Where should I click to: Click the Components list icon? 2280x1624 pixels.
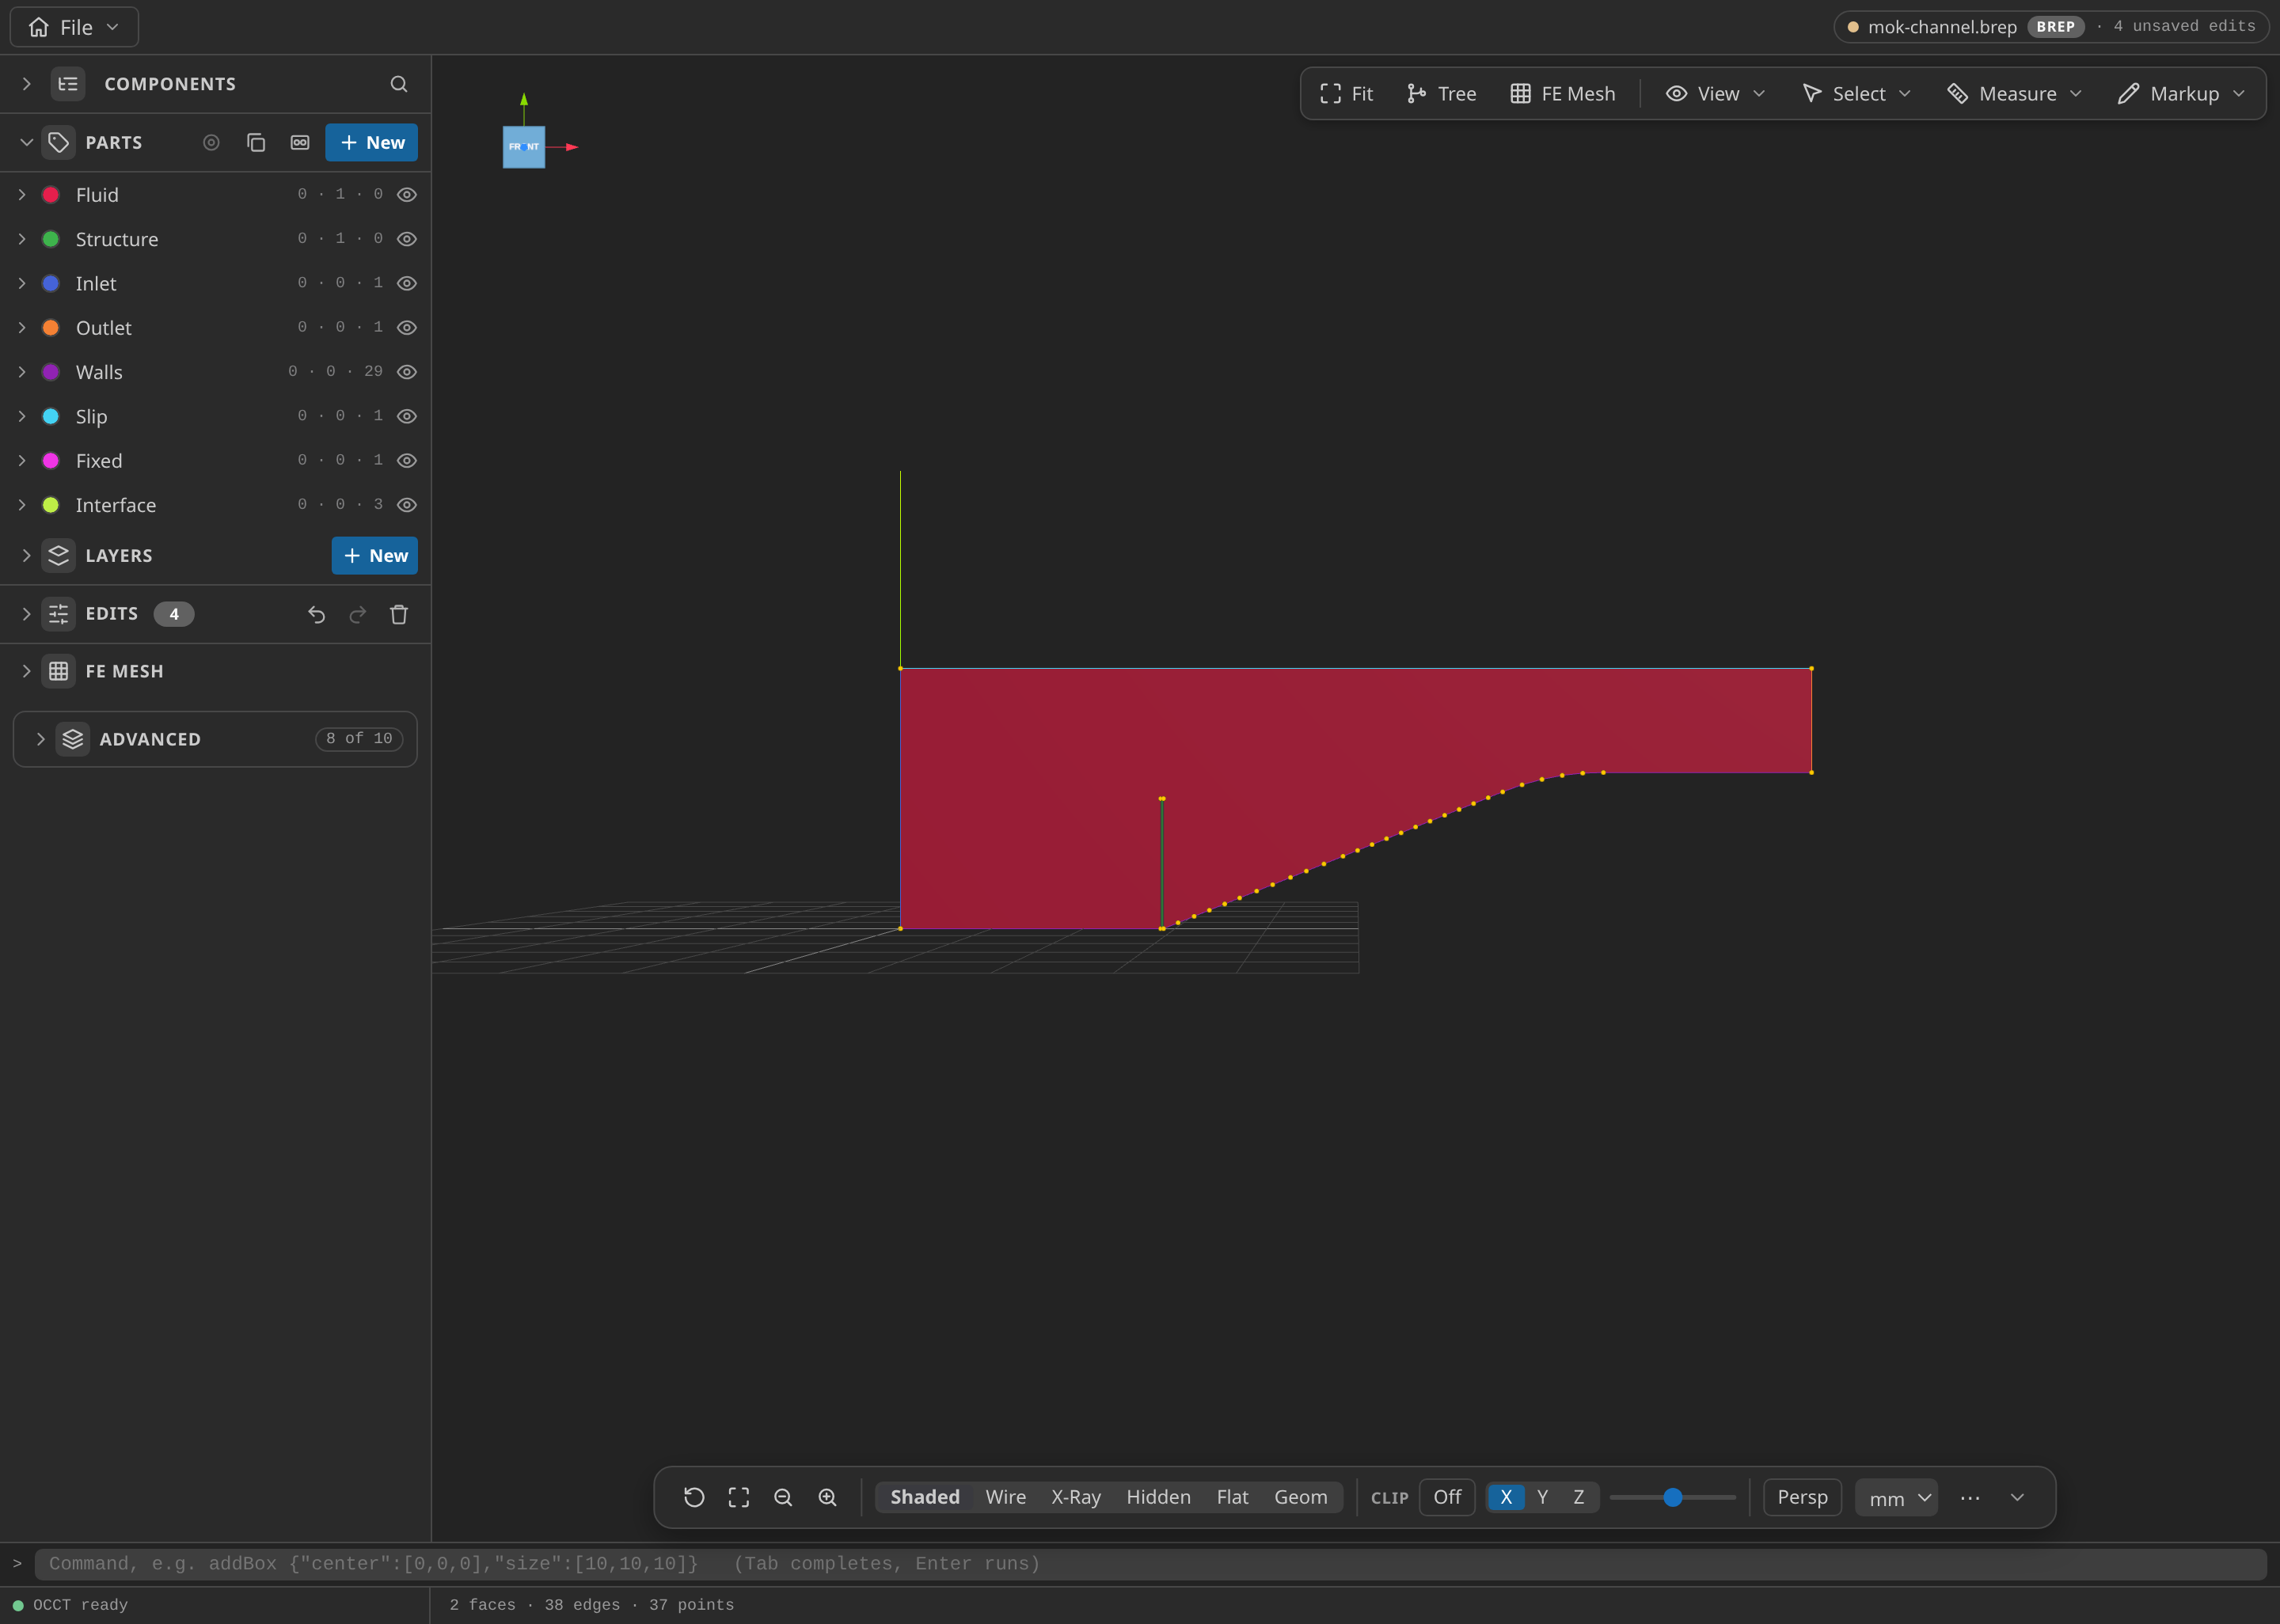point(68,84)
